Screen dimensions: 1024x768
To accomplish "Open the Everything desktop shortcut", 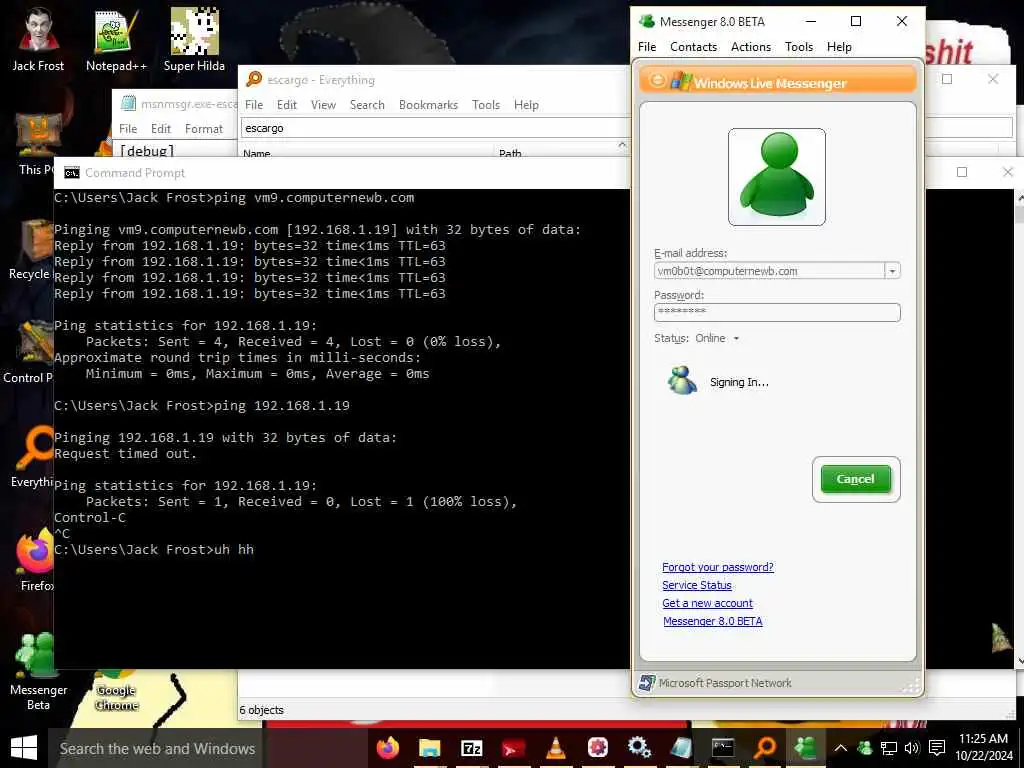I will 33,456.
